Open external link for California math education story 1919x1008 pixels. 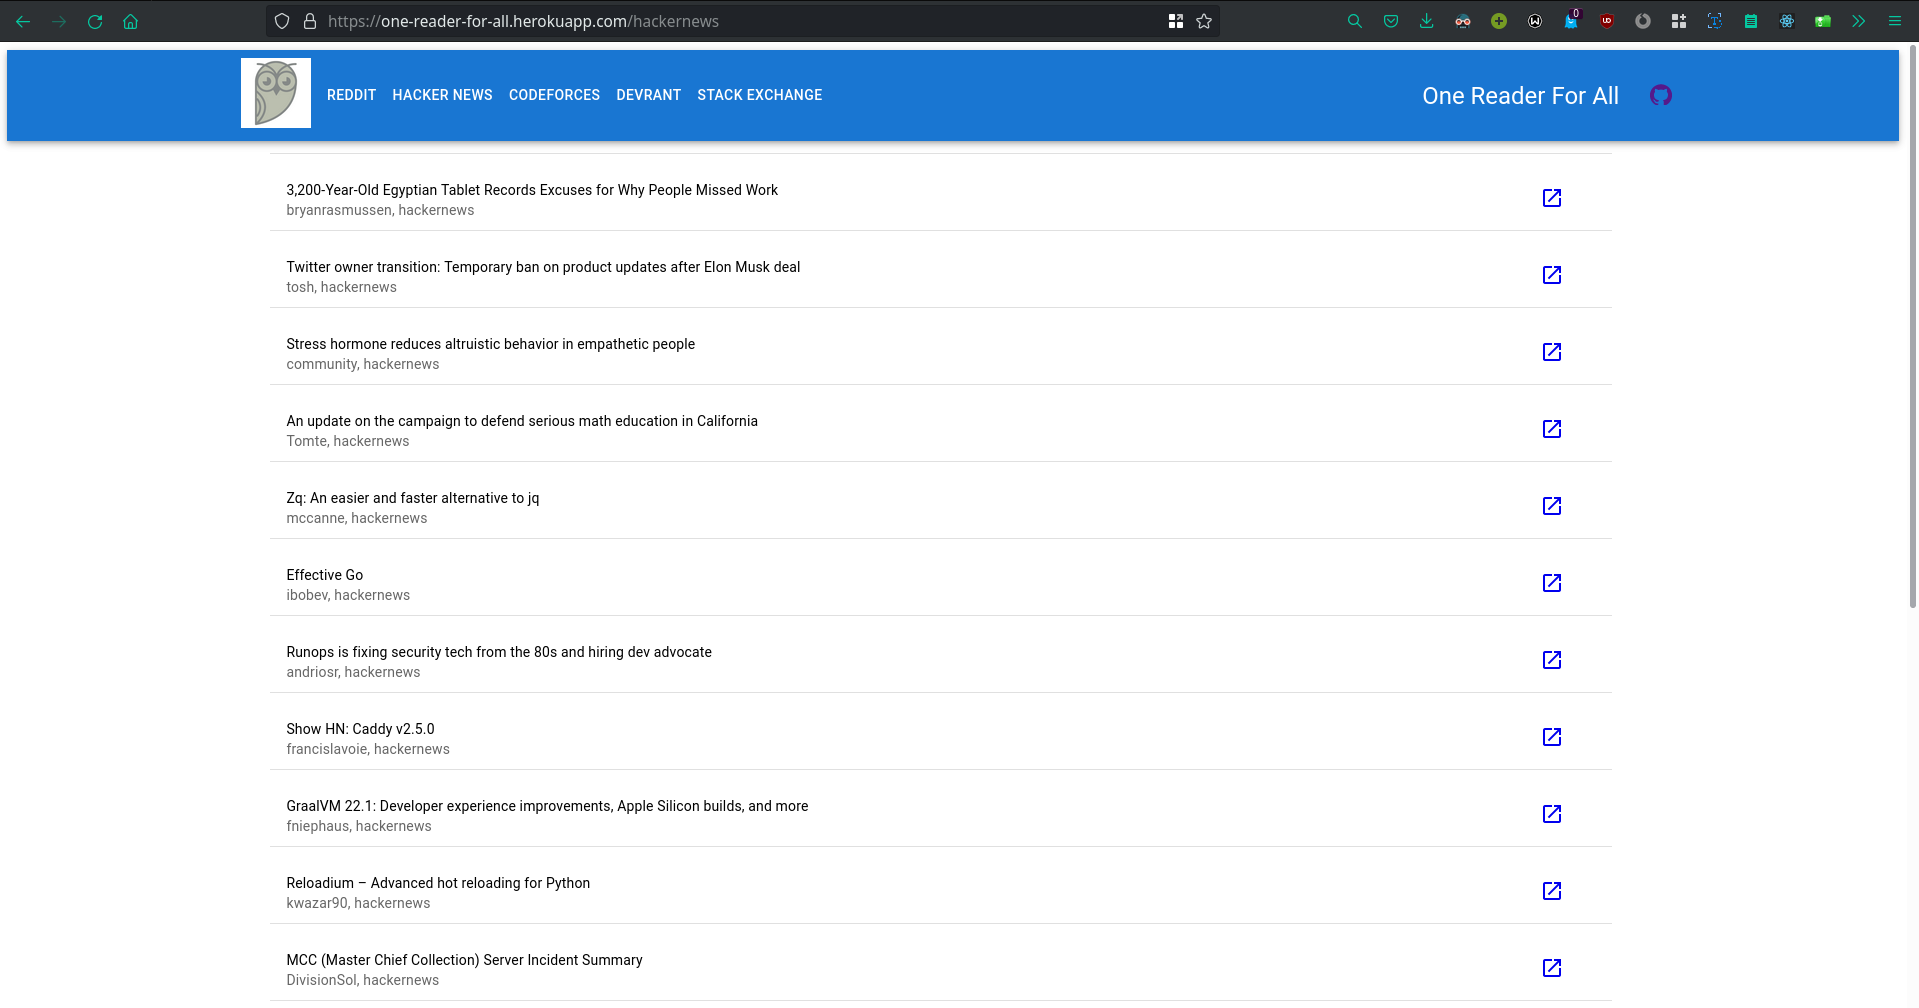(1552, 429)
